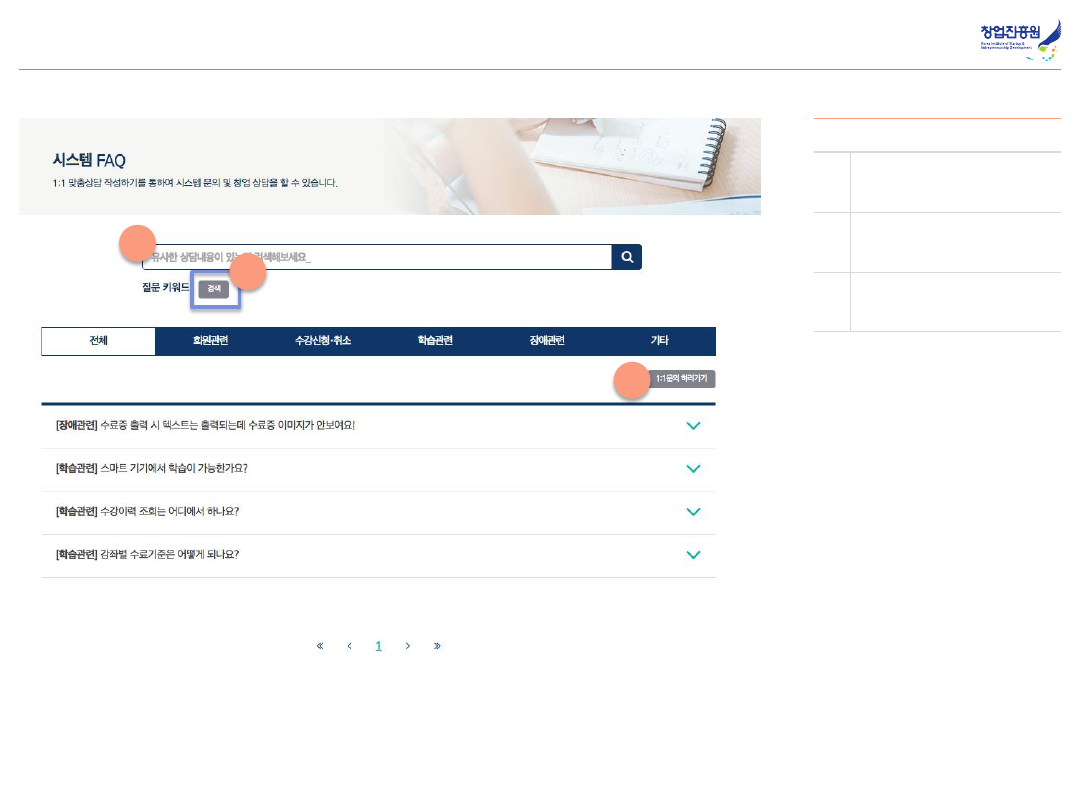Select page 1 in the pagination
The width and height of the screenshot is (1080, 810).
[378, 646]
